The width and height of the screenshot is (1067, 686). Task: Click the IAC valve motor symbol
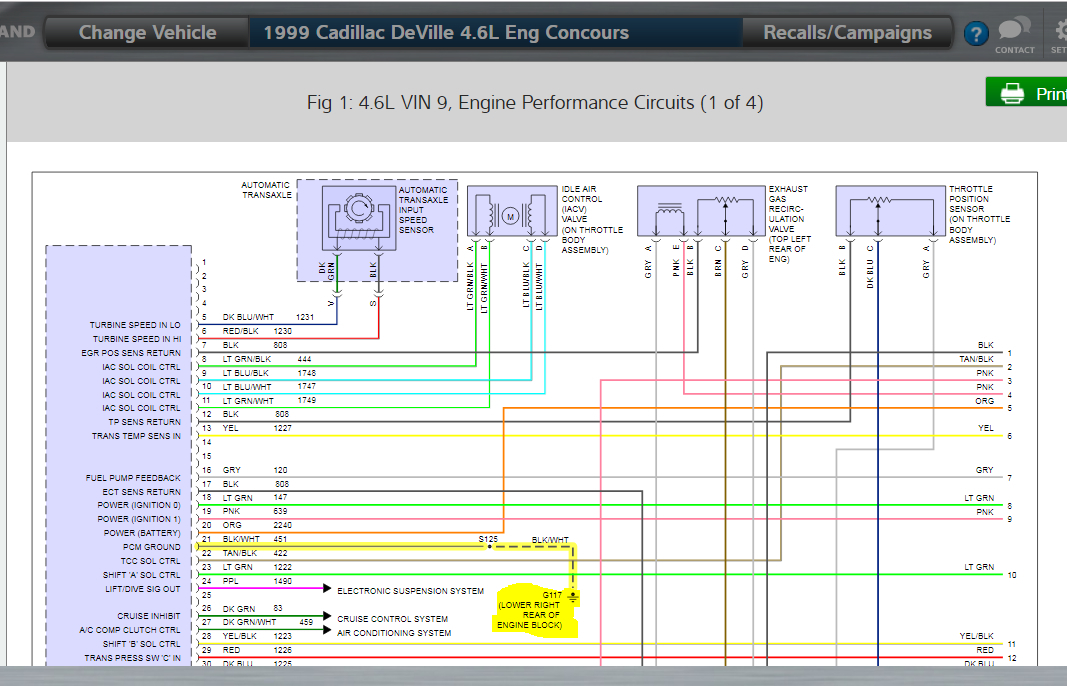click(510, 216)
